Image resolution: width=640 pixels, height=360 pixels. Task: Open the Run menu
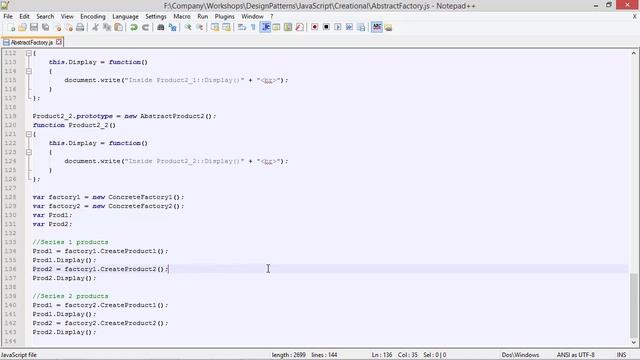click(202, 16)
